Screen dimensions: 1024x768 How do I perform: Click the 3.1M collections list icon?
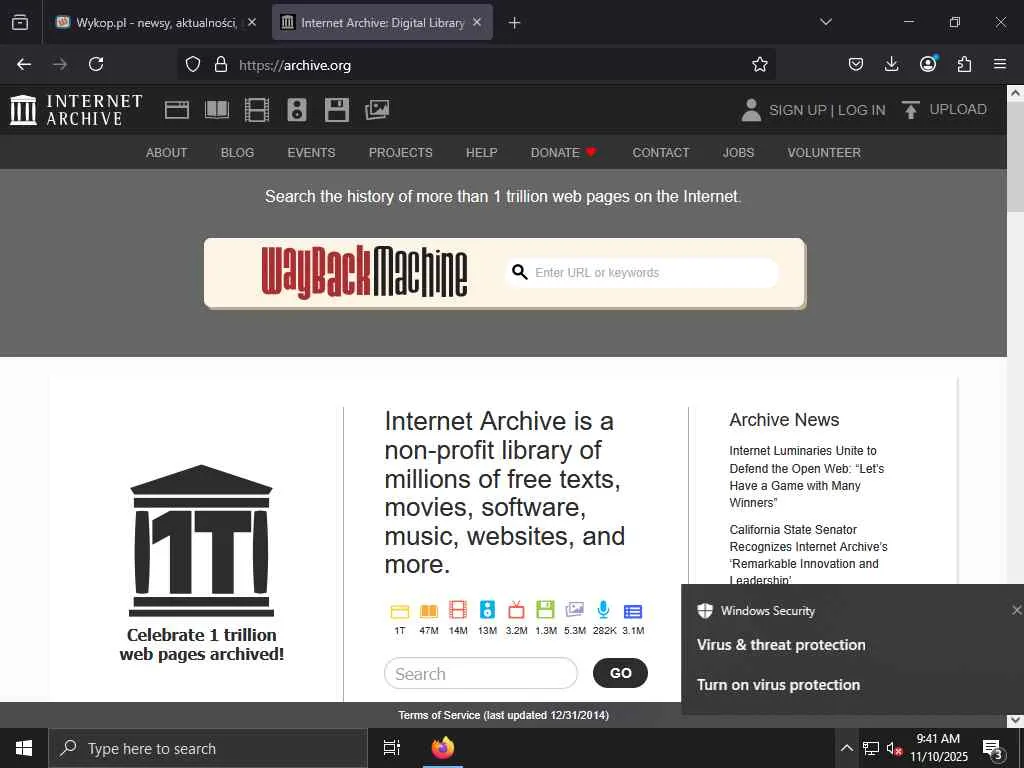(x=633, y=611)
